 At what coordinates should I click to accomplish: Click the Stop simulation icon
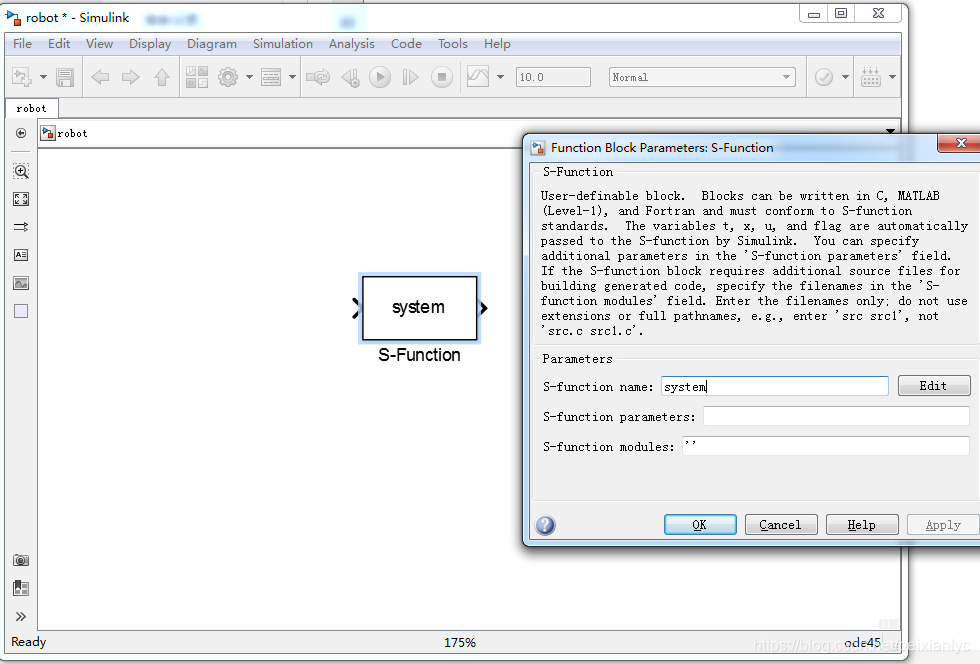point(441,77)
